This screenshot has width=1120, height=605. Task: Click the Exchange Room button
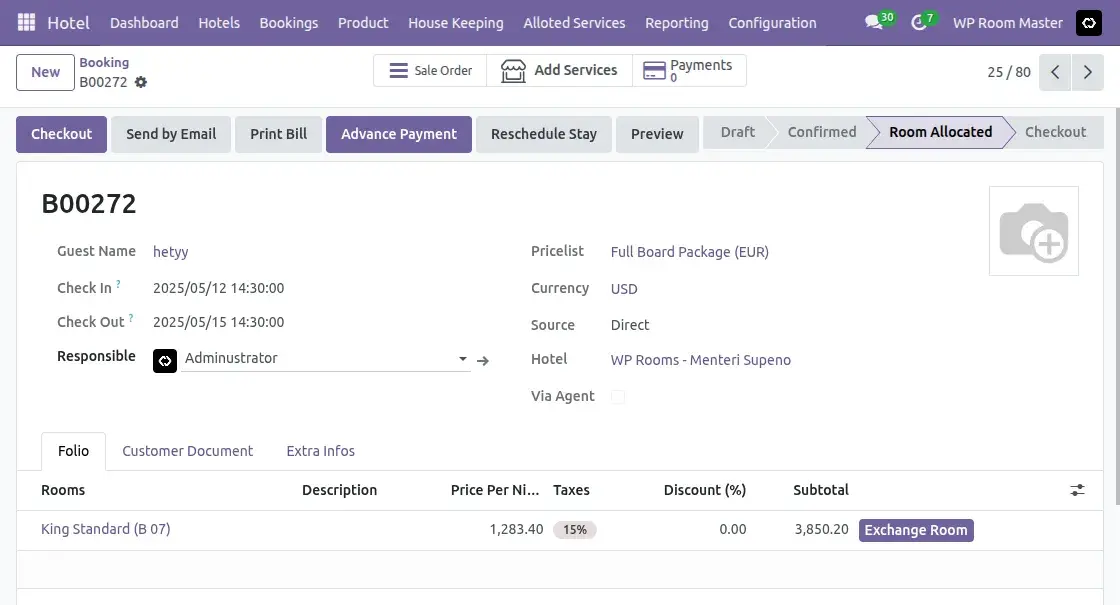[915, 530]
